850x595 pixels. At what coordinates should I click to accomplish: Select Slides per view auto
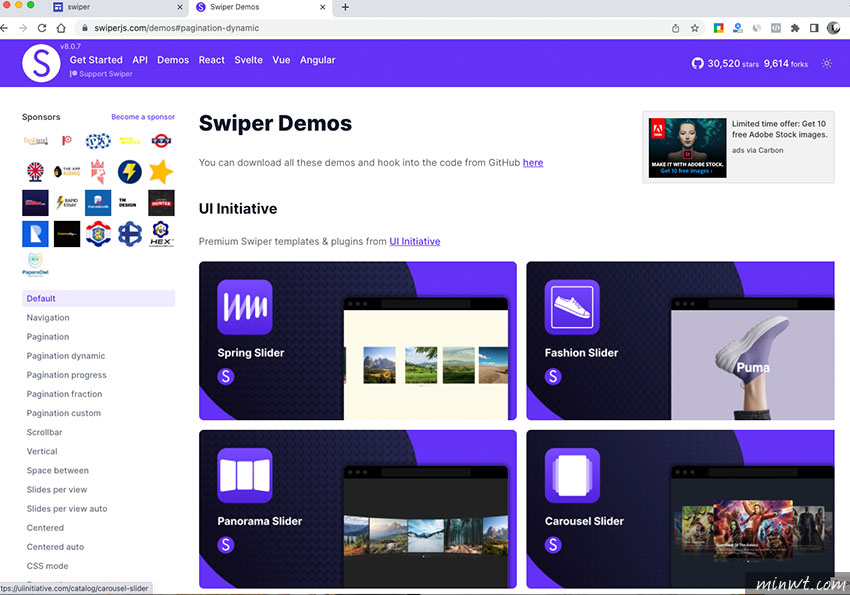[67, 509]
